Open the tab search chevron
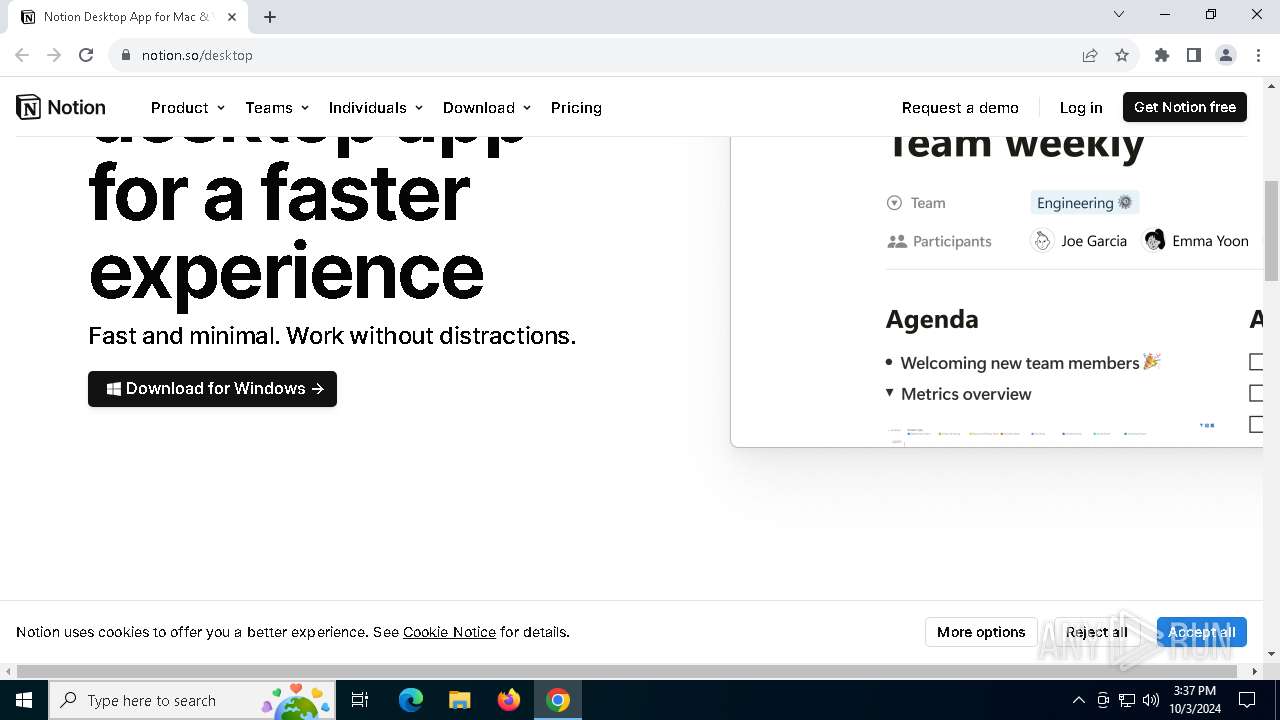Screen dimensions: 1280x720 pyautogui.click(x=1119, y=14)
